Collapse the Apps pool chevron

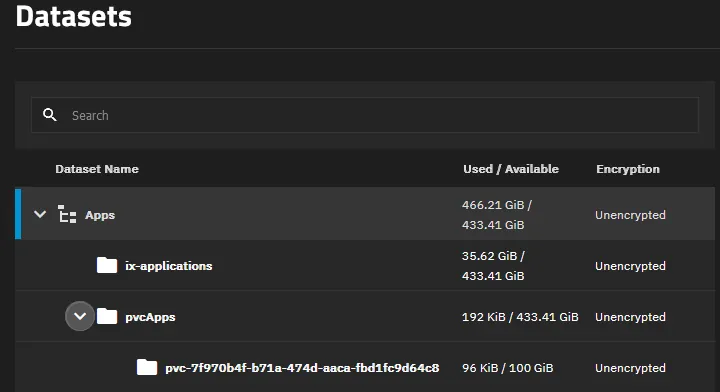point(40,214)
